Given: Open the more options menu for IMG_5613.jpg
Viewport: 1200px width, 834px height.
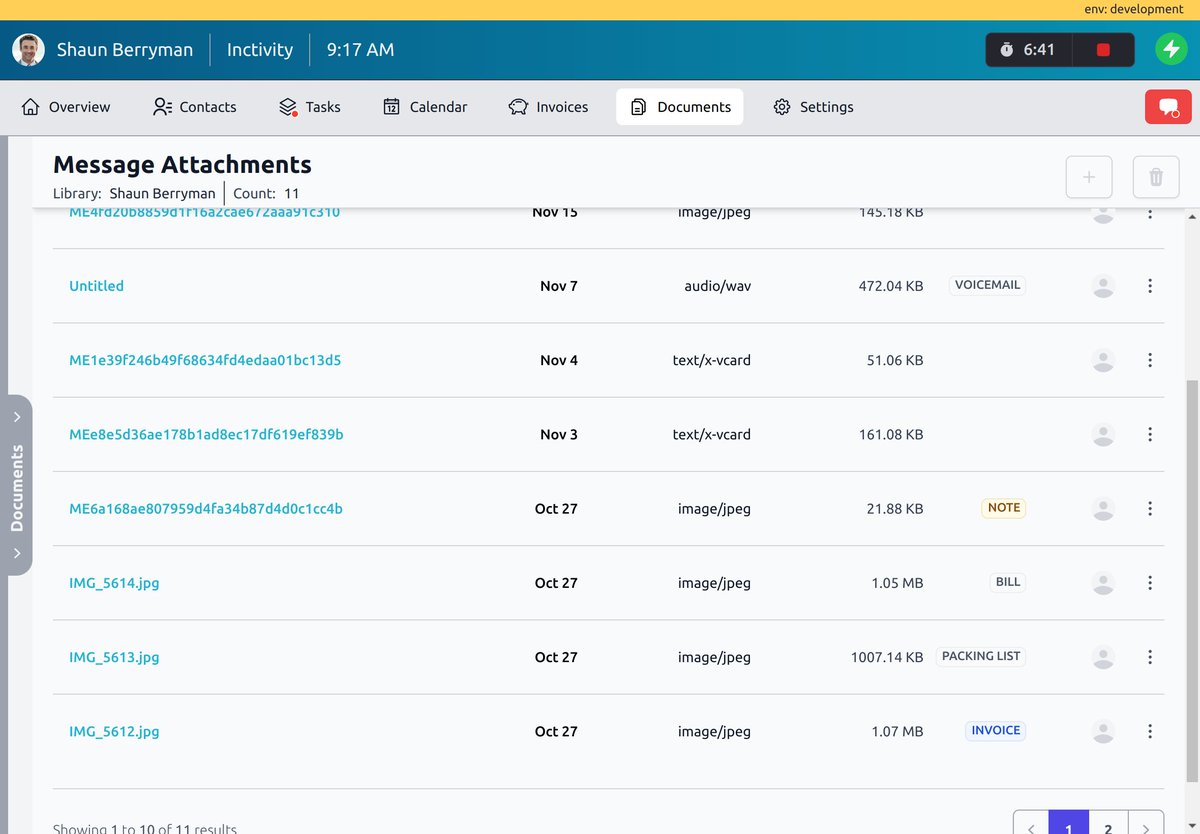Looking at the screenshot, I should click(1150, 657).
